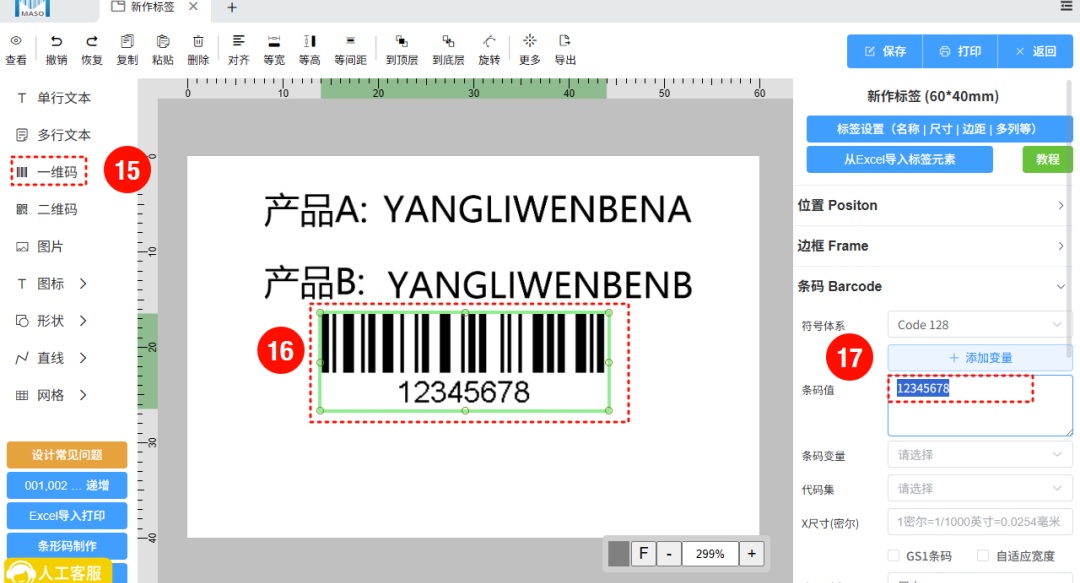This screenshot has height=583, width=1080.
Task: Open the 条码变量 dropdown
Action: (x=979, y=455)
